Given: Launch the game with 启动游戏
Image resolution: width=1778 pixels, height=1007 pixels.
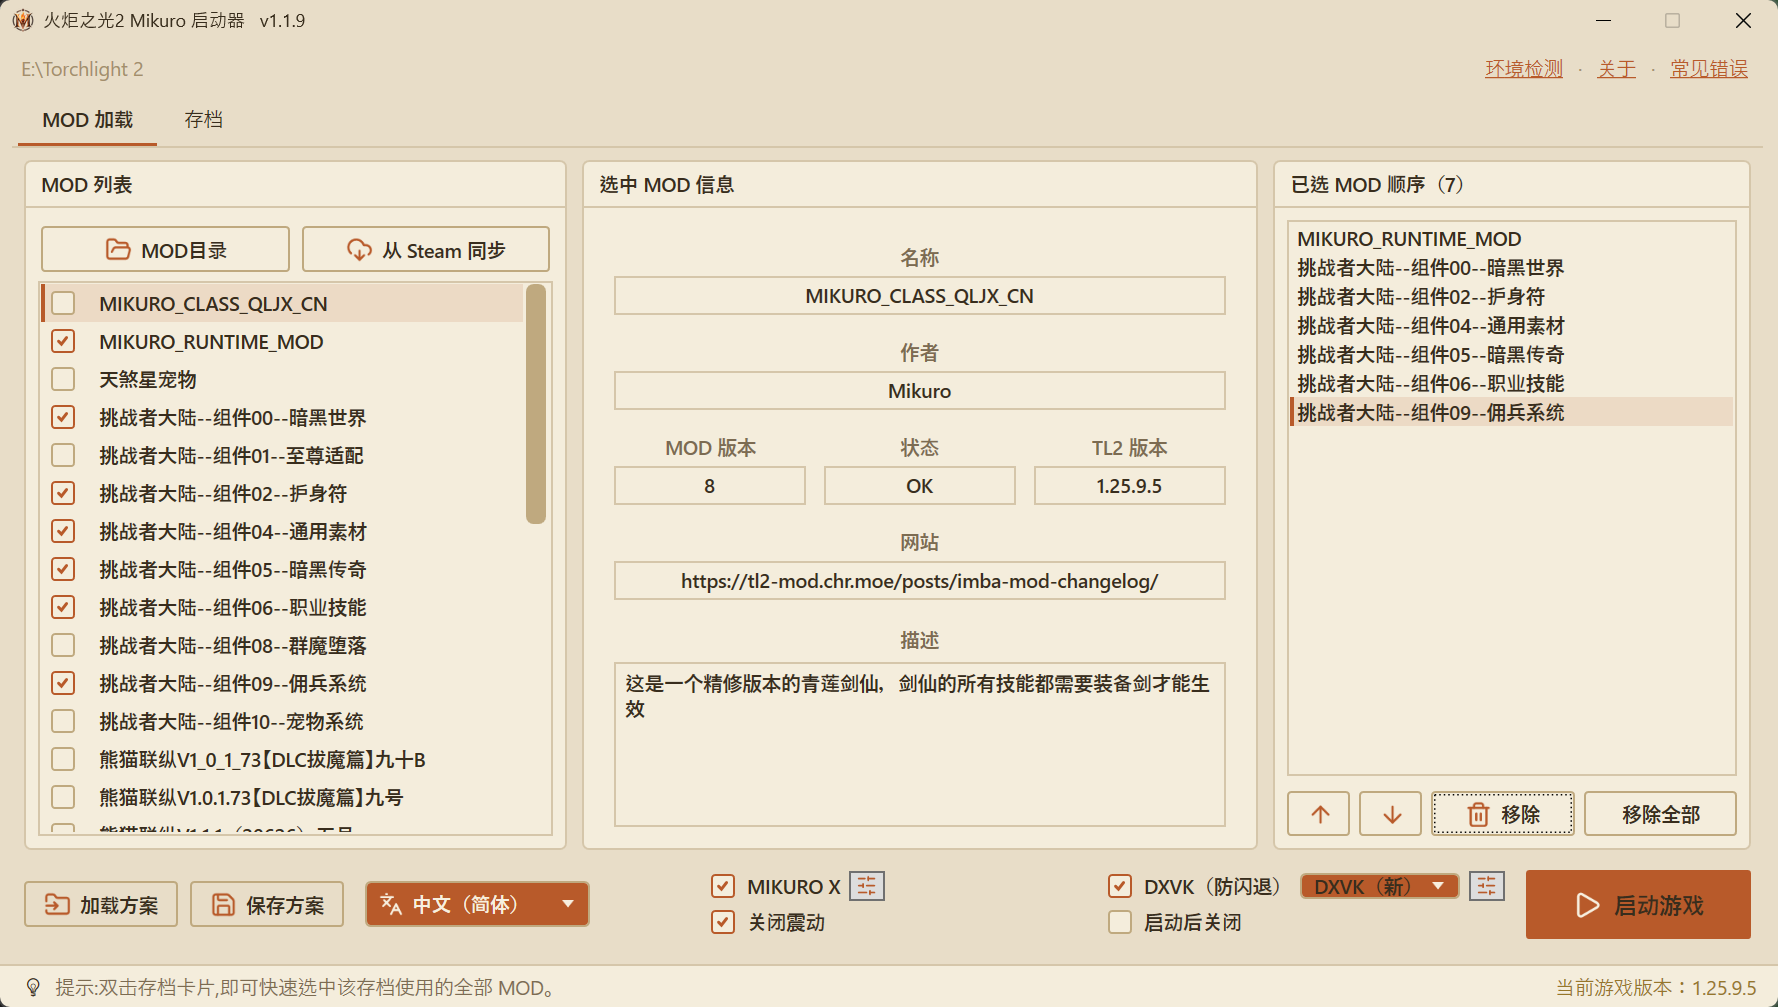Looking at the screenshot, I should [1638, 904].
